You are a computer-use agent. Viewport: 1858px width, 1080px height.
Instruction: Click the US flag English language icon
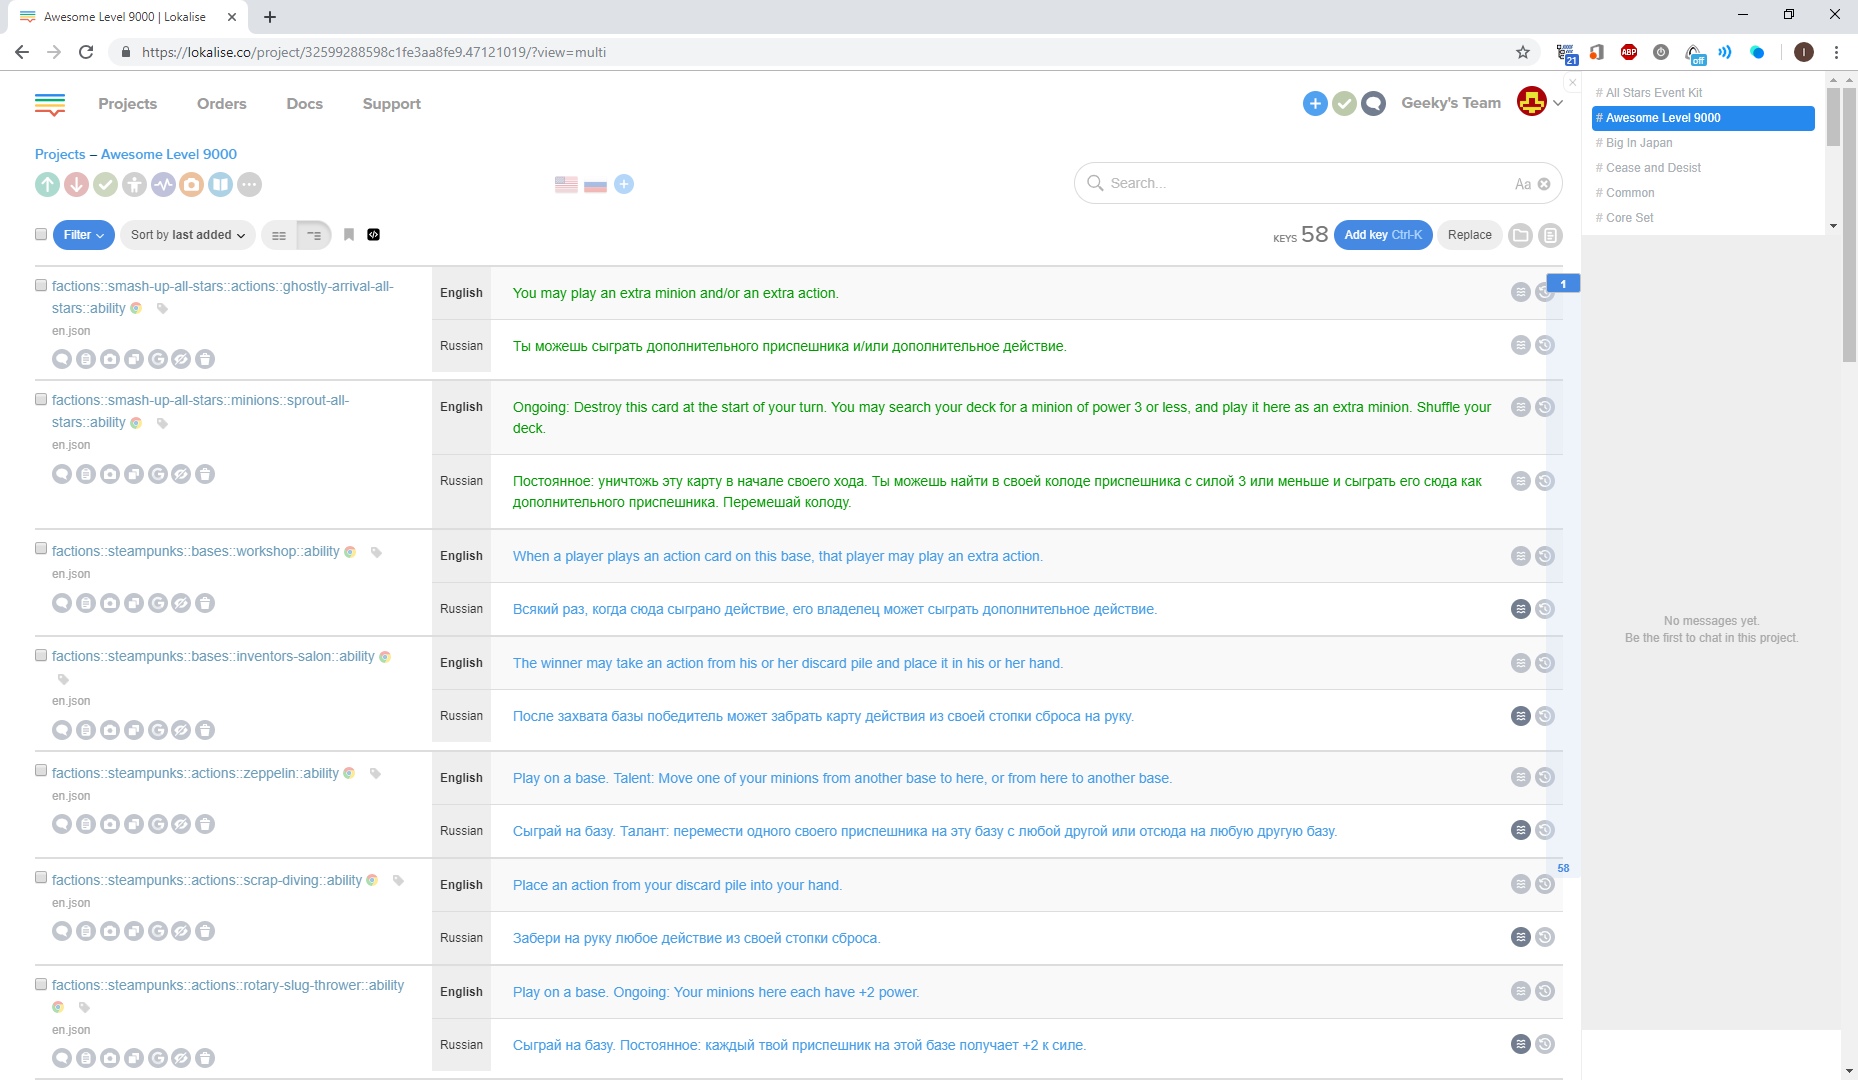coord(566,184)
